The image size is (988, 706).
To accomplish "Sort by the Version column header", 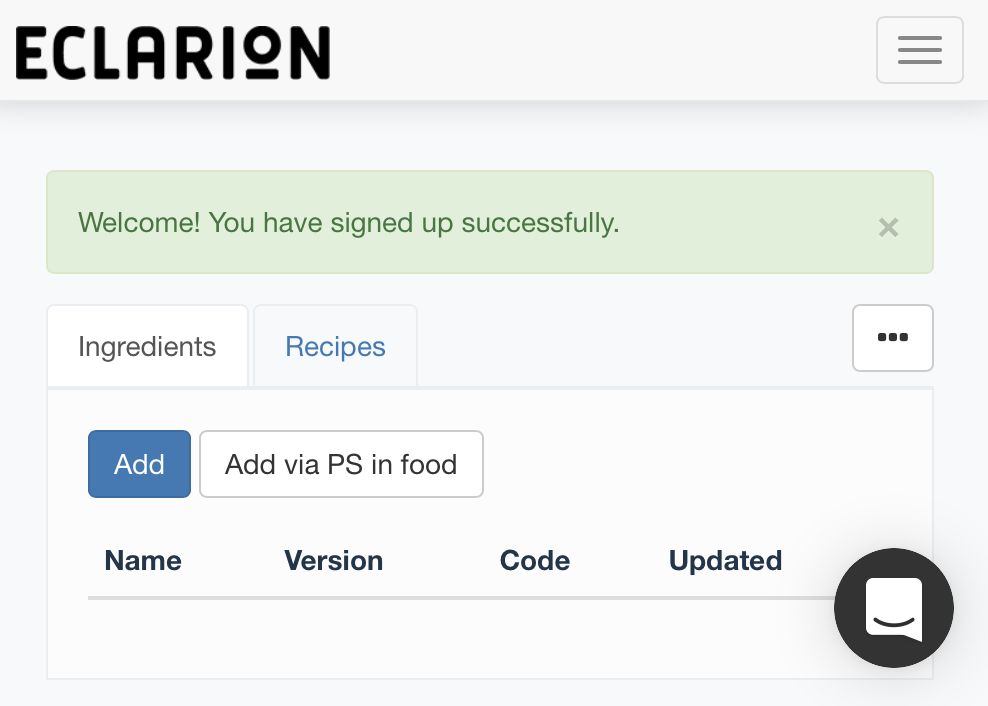I will point(333,560).
